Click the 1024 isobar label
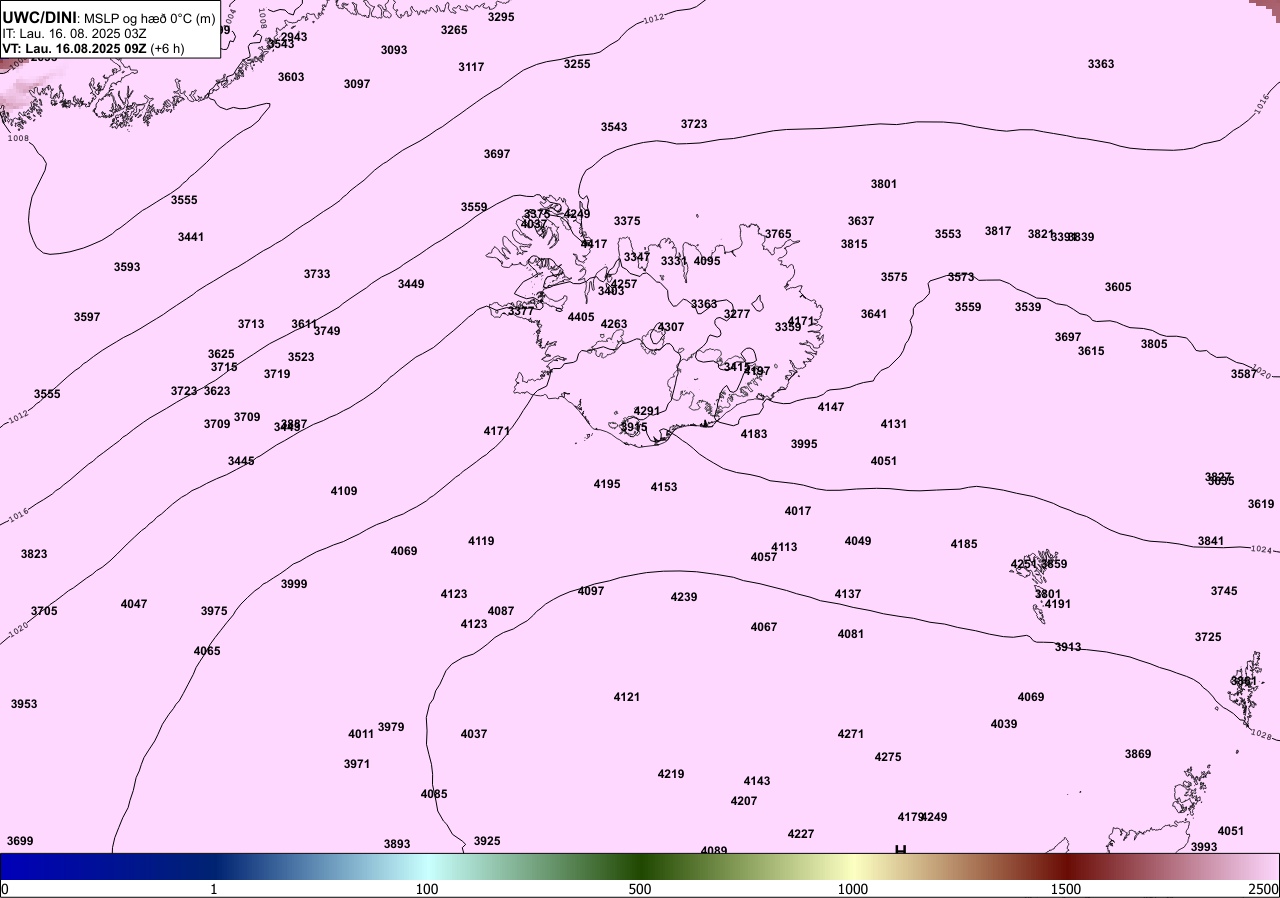This screenshot has height=898, width=1280. (1260, 549)
